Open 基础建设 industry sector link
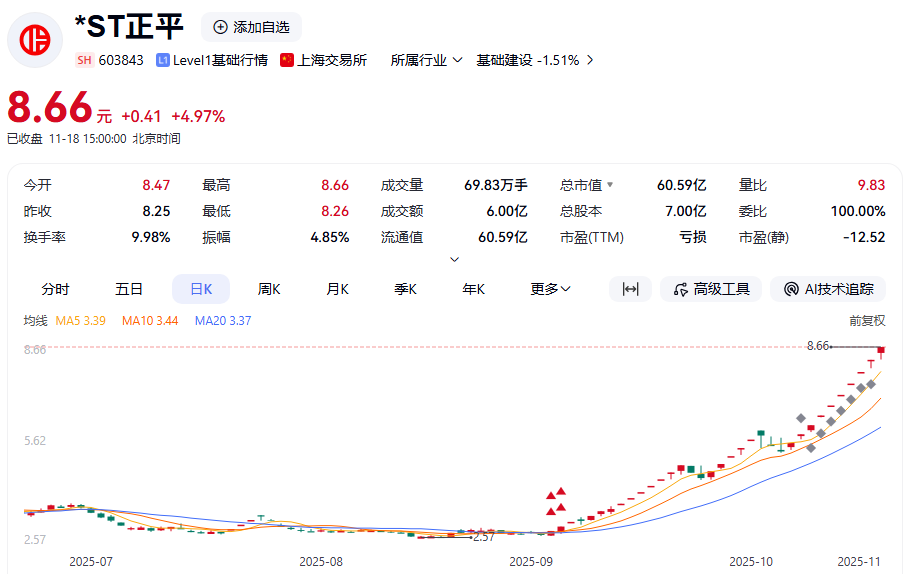The height and width of the screenshot is (574, 903). 535,60
